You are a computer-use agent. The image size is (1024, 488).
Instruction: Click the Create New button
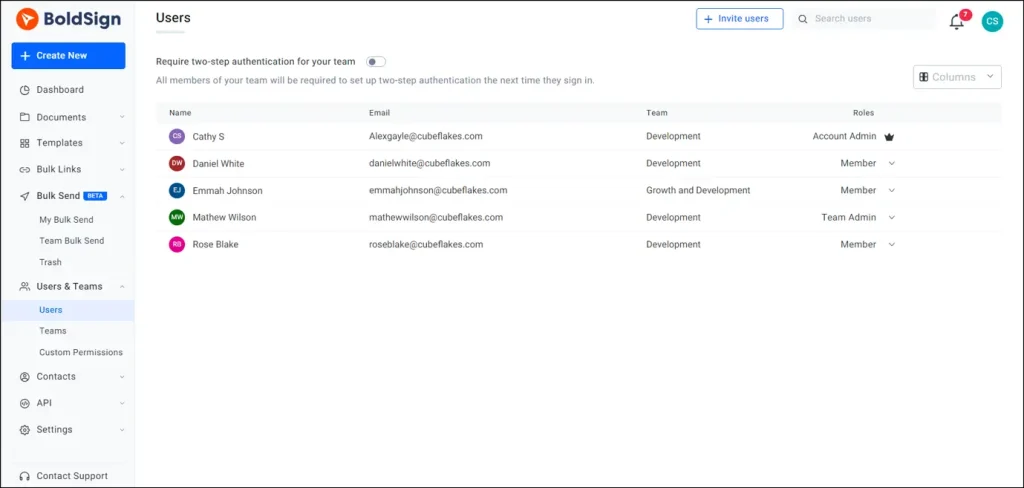(x=69, y=56)
